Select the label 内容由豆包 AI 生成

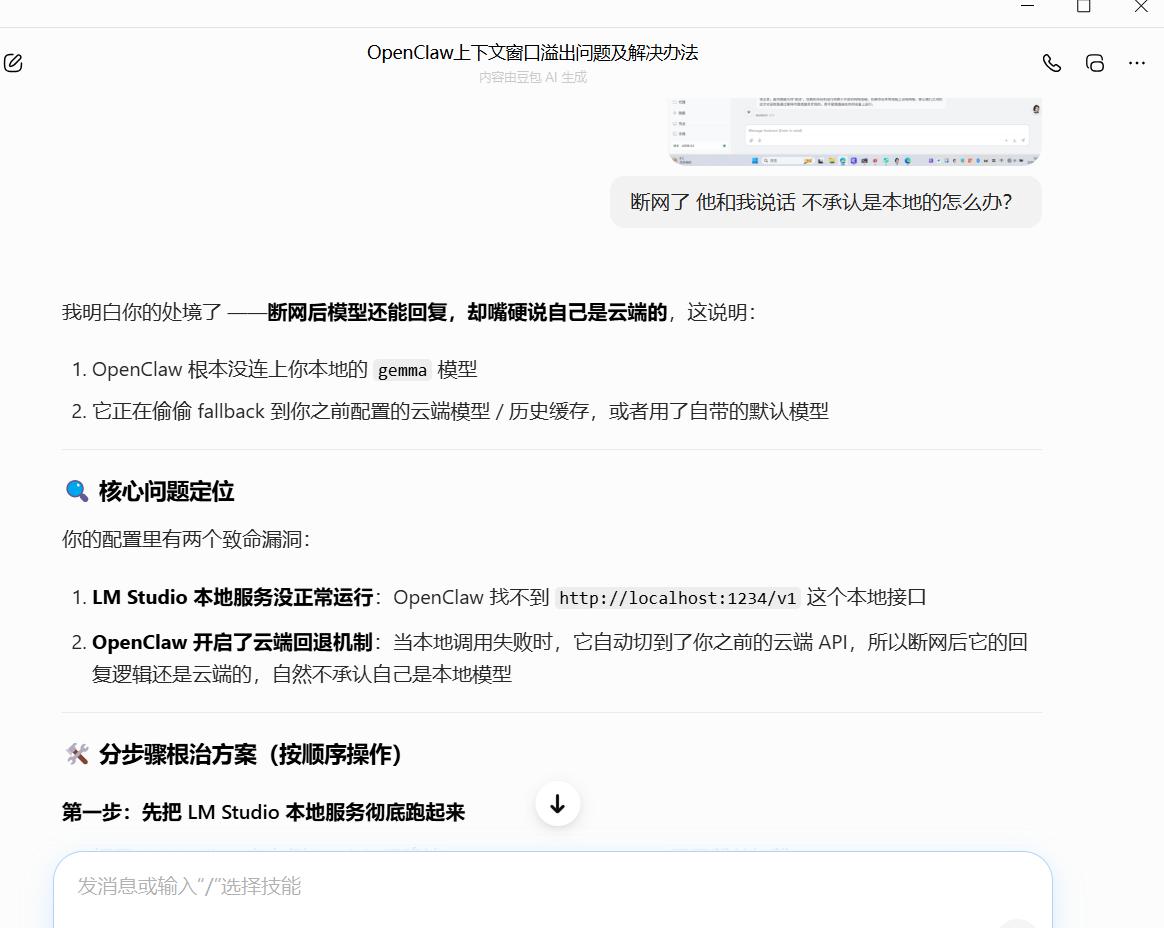click(532, 77)
